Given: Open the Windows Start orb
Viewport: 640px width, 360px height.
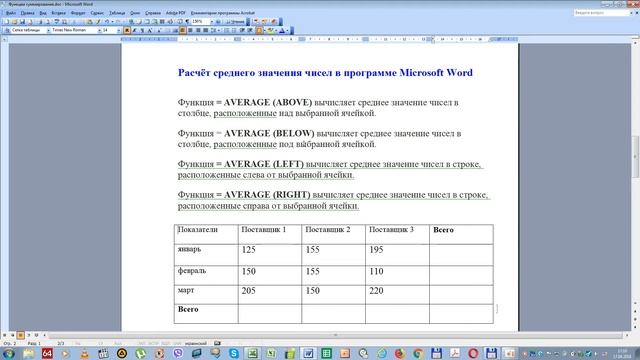Looking at the screenshot, I should [x=8, y=353].
